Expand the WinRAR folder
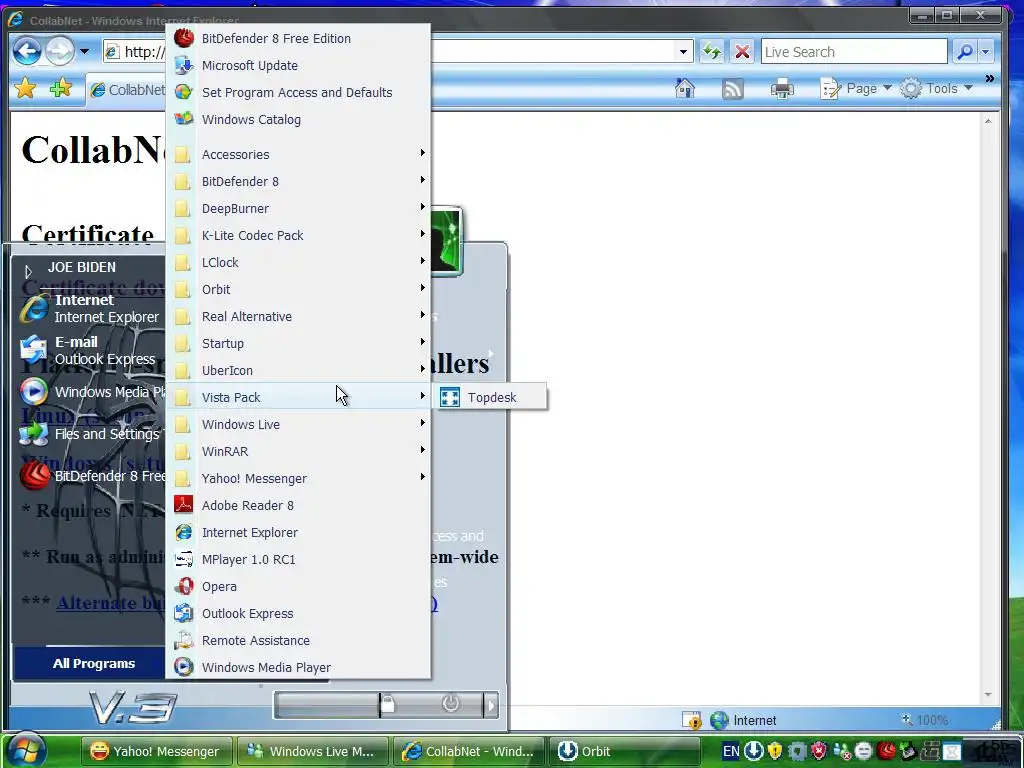This screenshot has height=768, width=1024. (x=298, y=452)
